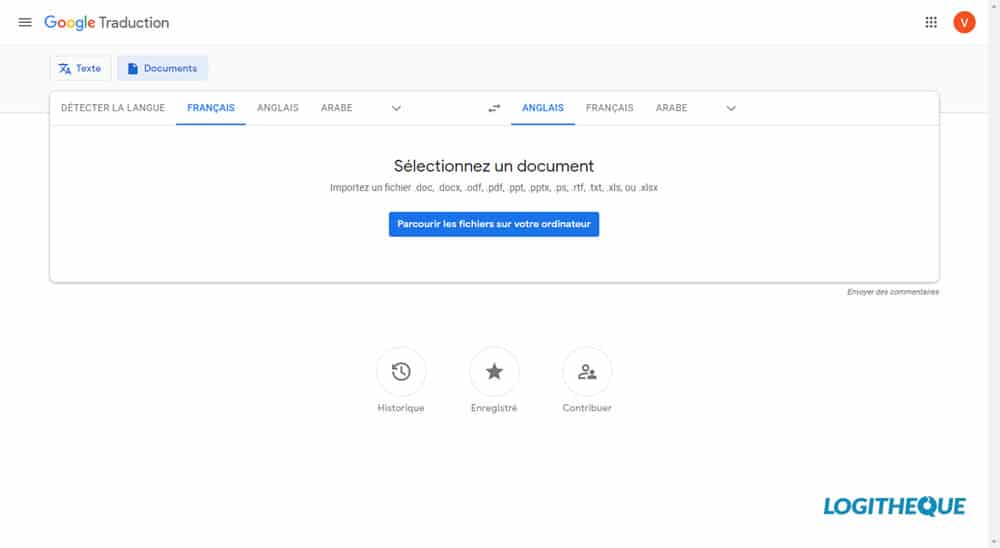
Task: Expand the target language list chevron
Action: pyautogui.click(x=731, y=108)
